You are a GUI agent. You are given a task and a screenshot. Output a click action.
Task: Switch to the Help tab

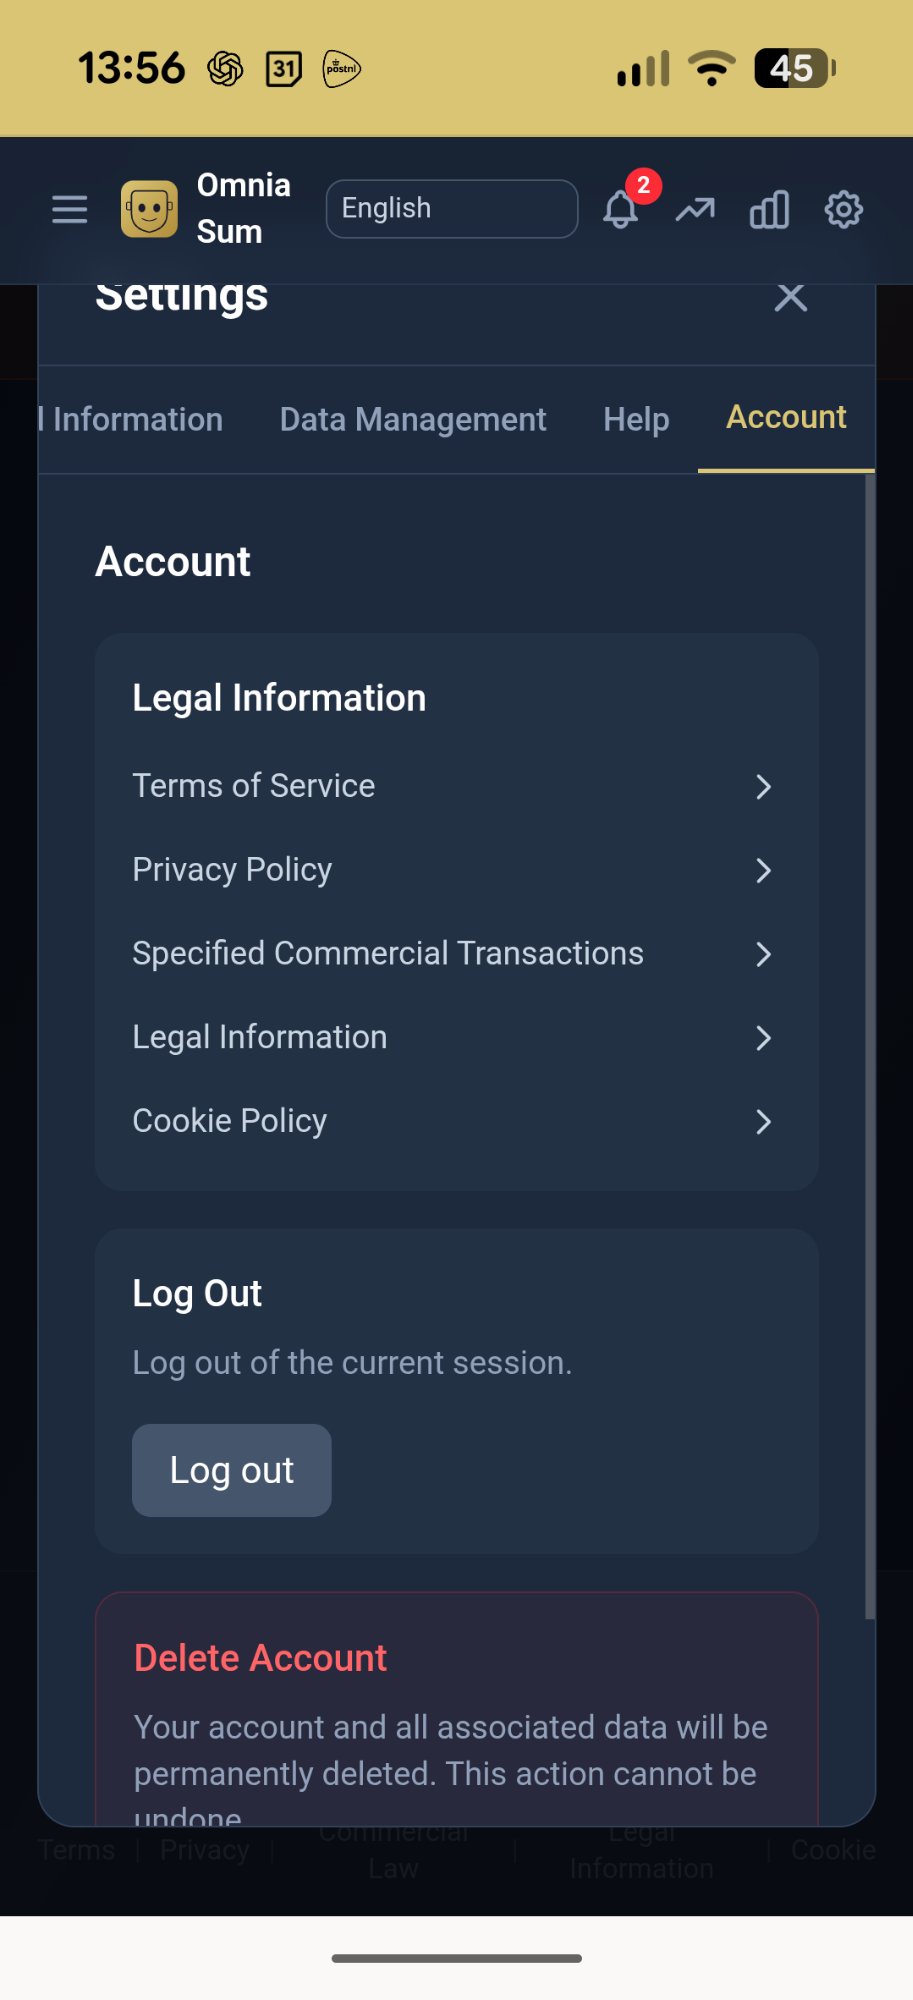636,420
